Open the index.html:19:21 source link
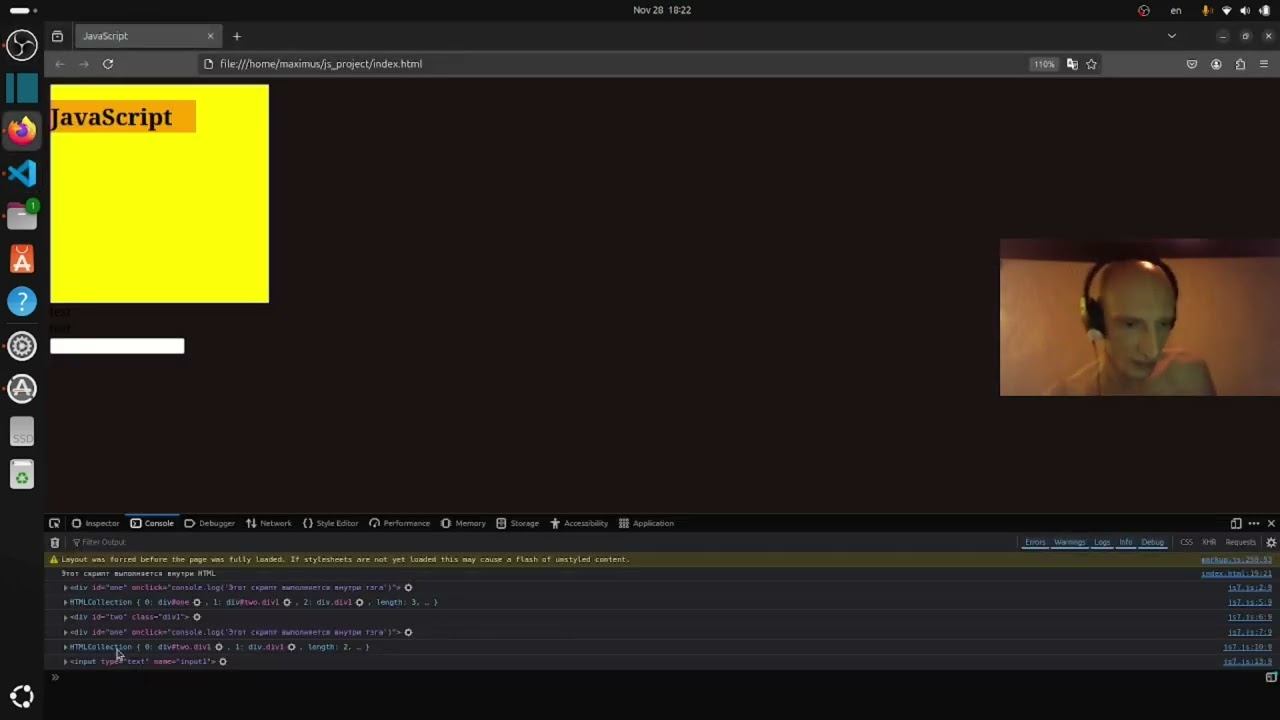This screenshot has width=1280, height=720. tap(1236, 573)
